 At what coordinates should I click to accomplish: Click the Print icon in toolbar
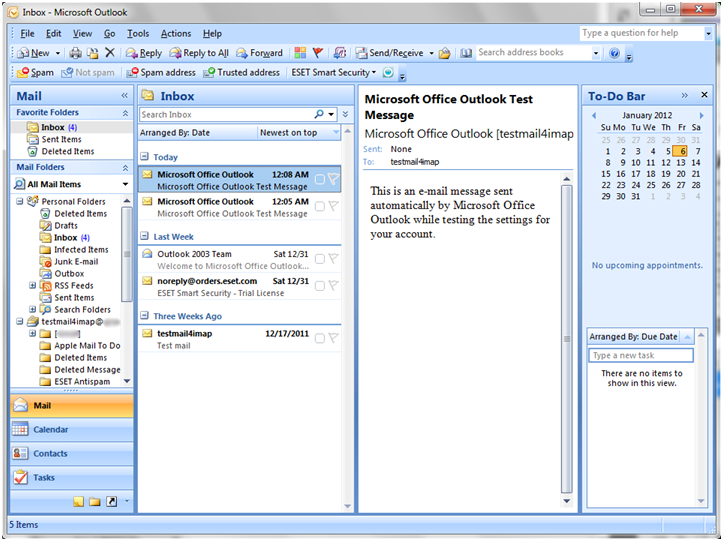[76, 53]
